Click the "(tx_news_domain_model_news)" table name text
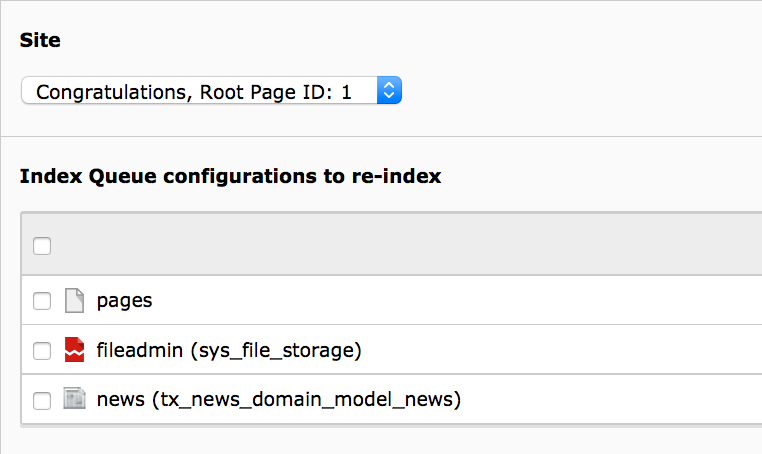Image resolution: width=762 pixels, height=454 pixels. click(305, 401)
